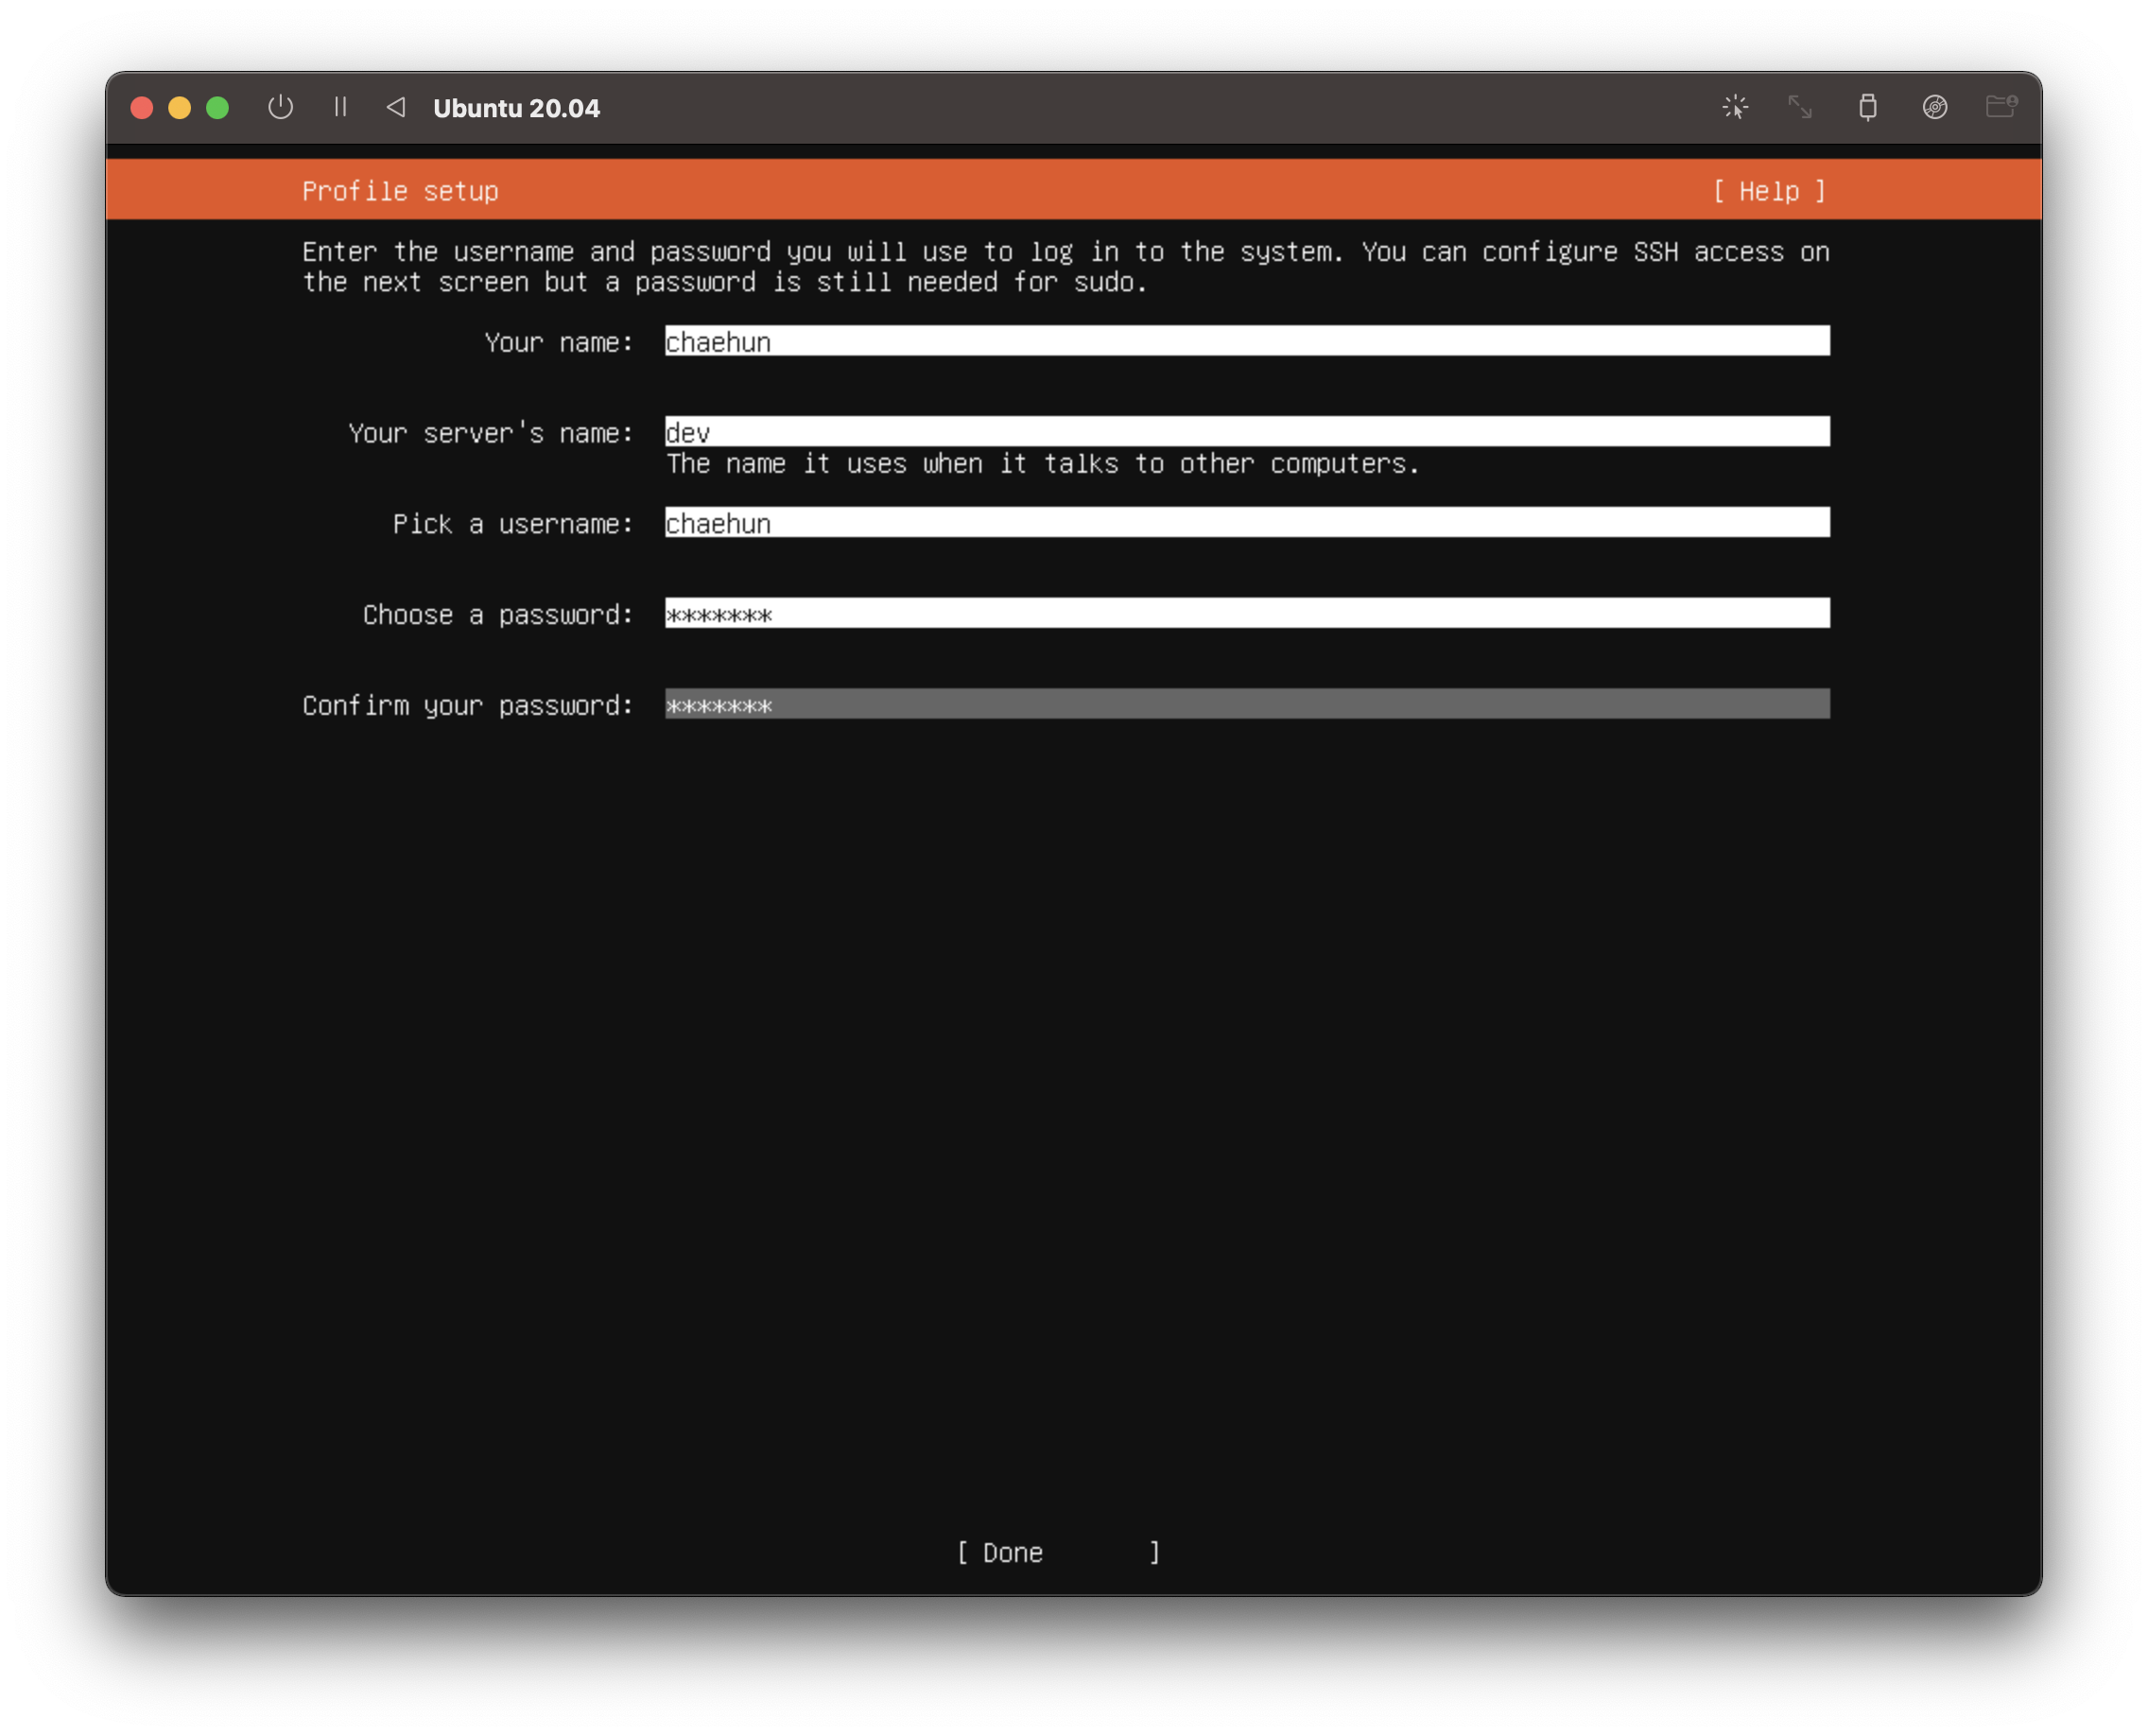This screenshot has height=1736, width=2148.
Task: Click the "Profile setup" header text
Action: click(x=400, y=191)
